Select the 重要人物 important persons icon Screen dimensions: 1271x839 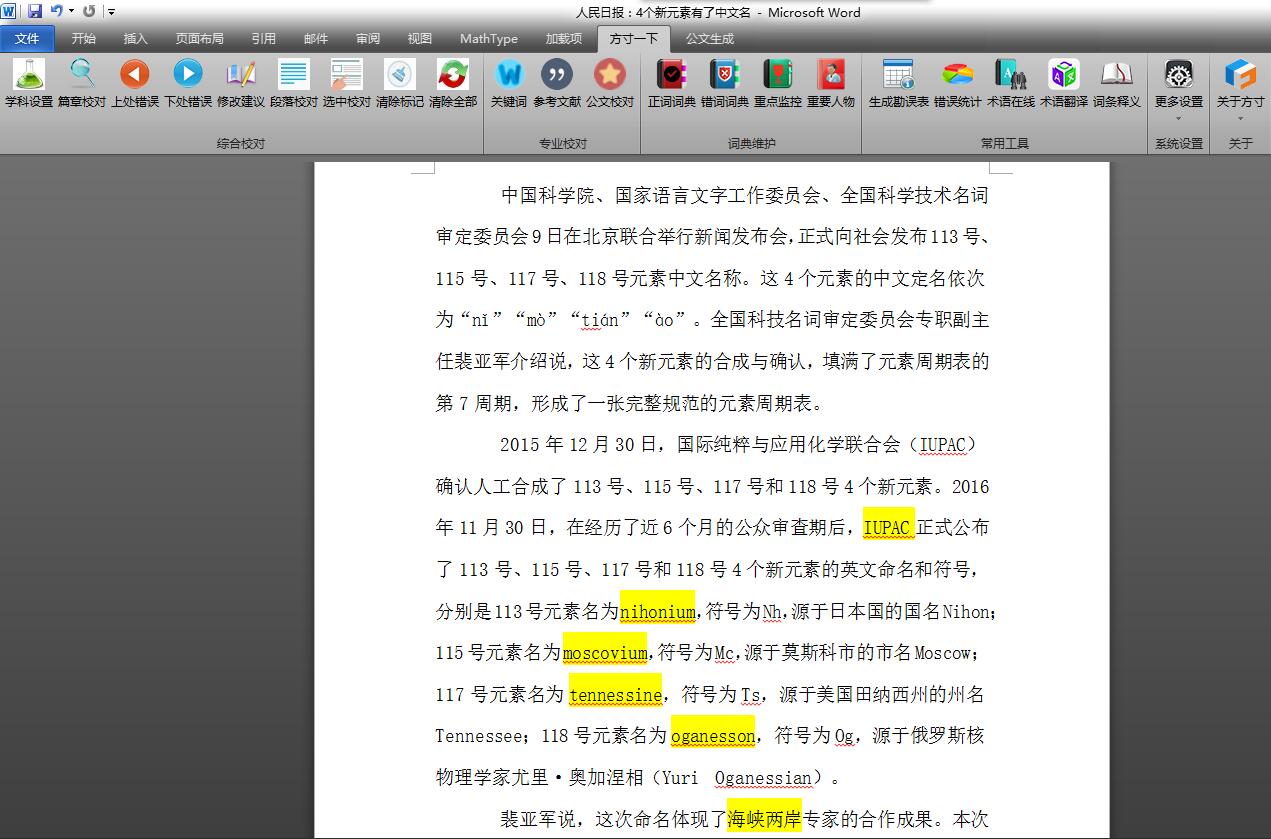[830, 76]
